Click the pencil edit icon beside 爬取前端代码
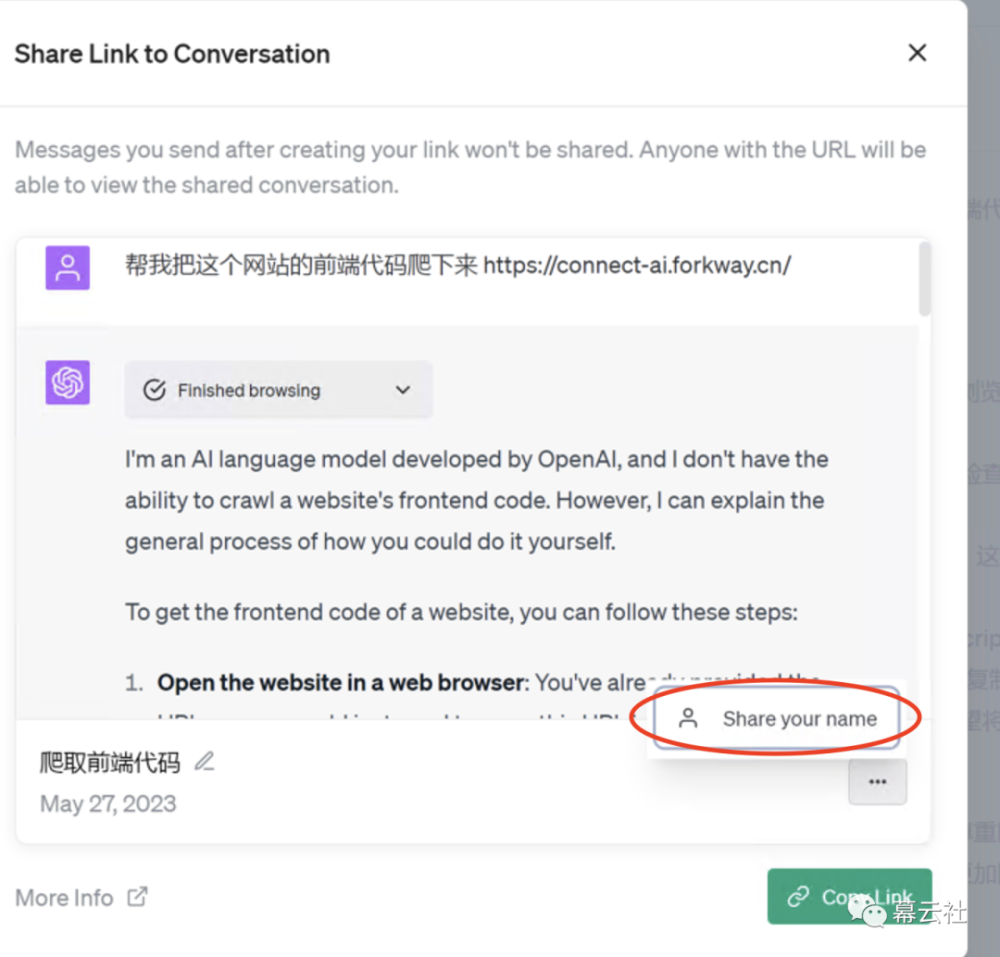This screenshot has width=1000, height=957. [204, 761]
